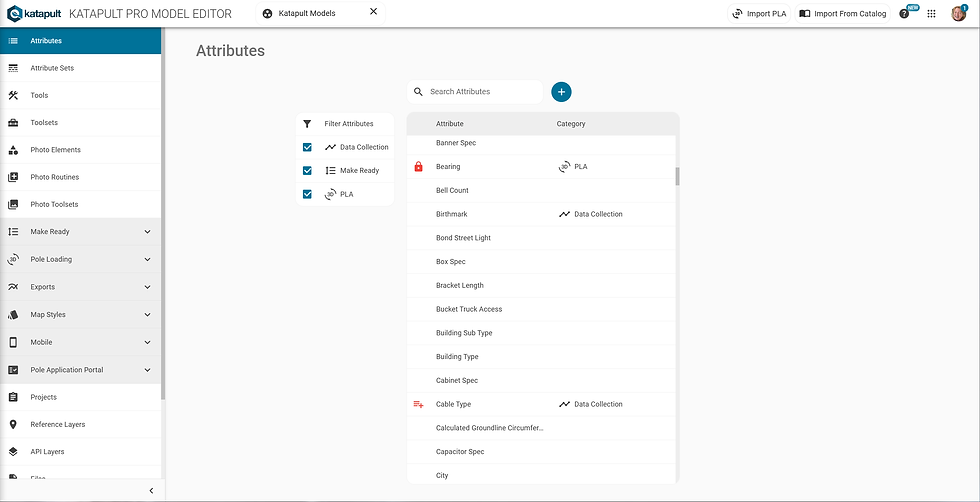This screenshot has width=980, height=502.
Task: Collapse the sidebar with left arrow
Action: 151,491
